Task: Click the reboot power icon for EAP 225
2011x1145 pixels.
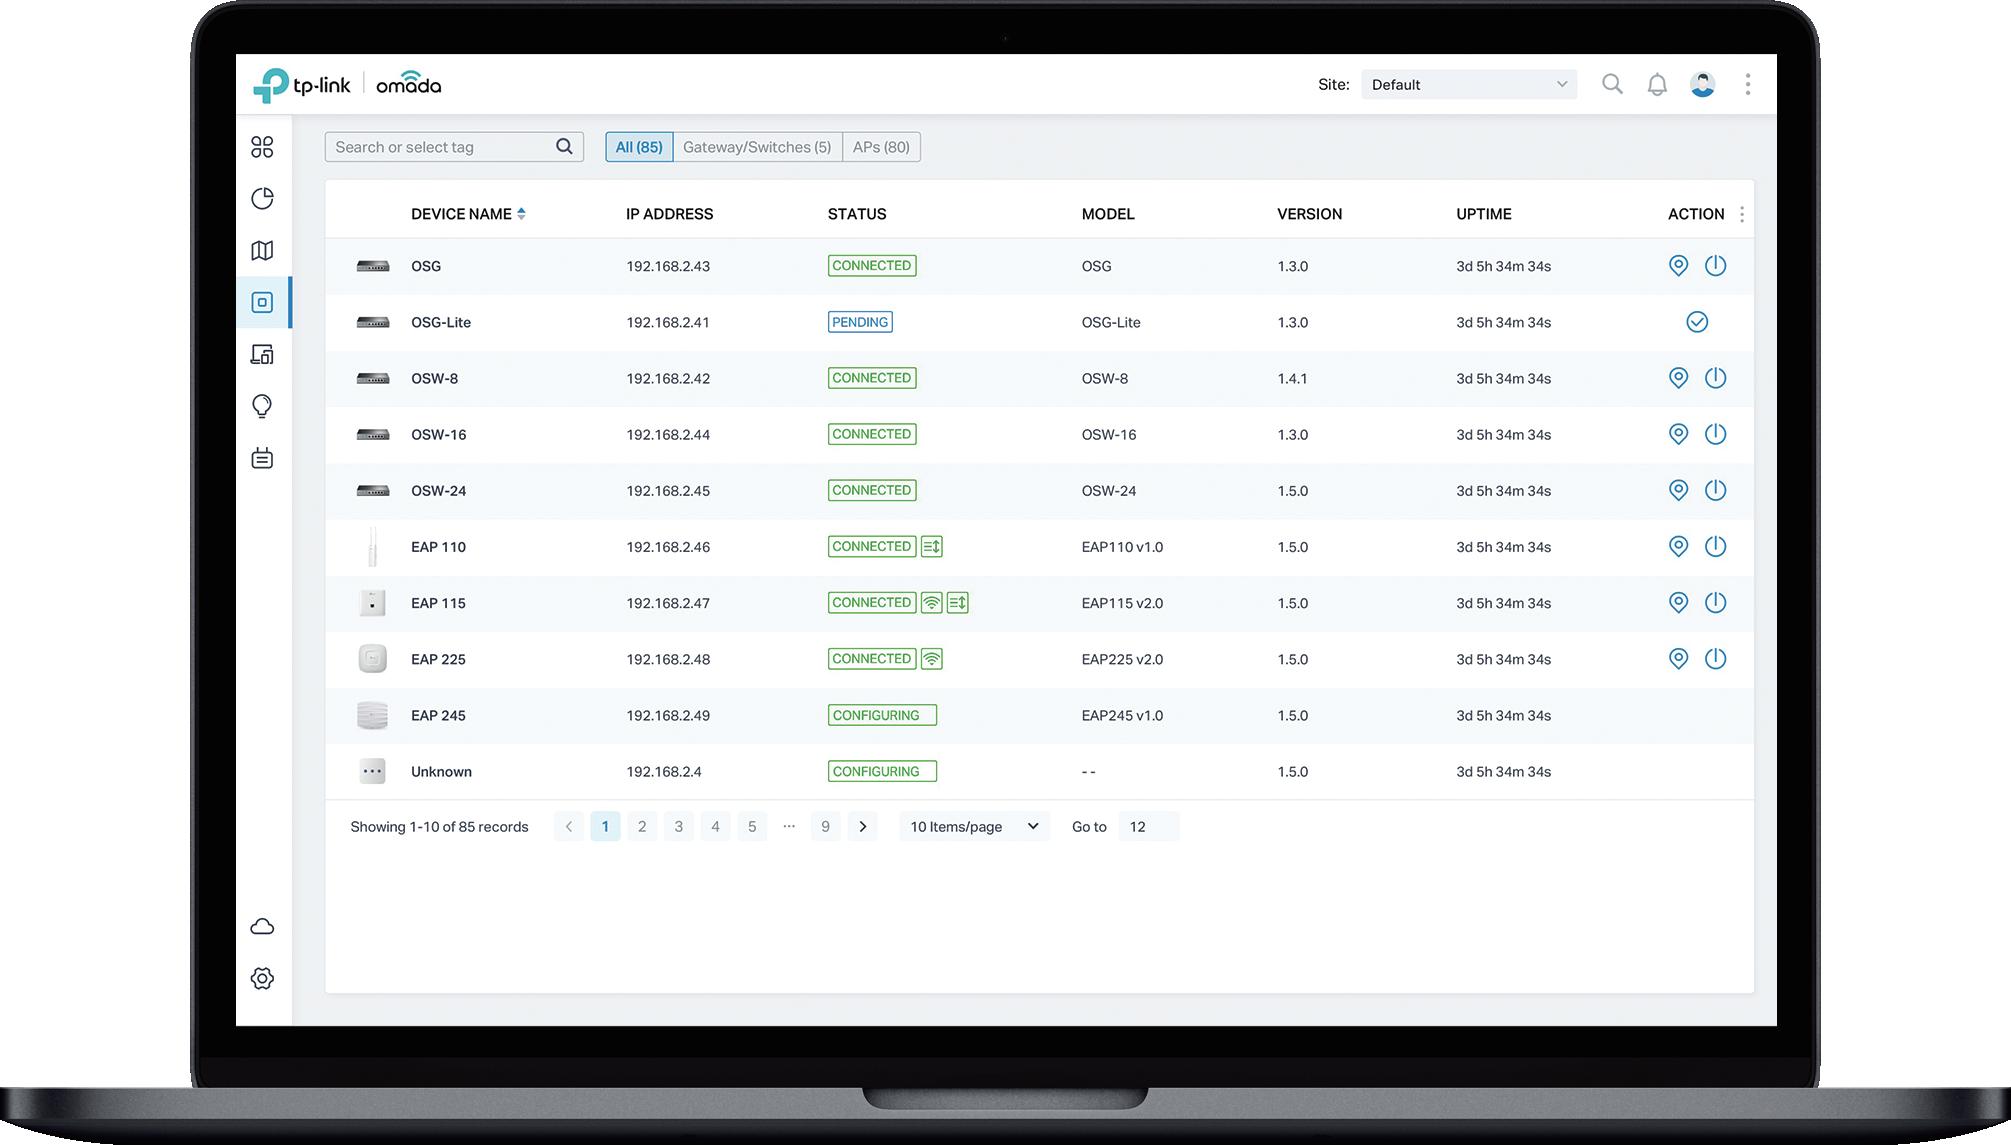Action: (1715, 658)
